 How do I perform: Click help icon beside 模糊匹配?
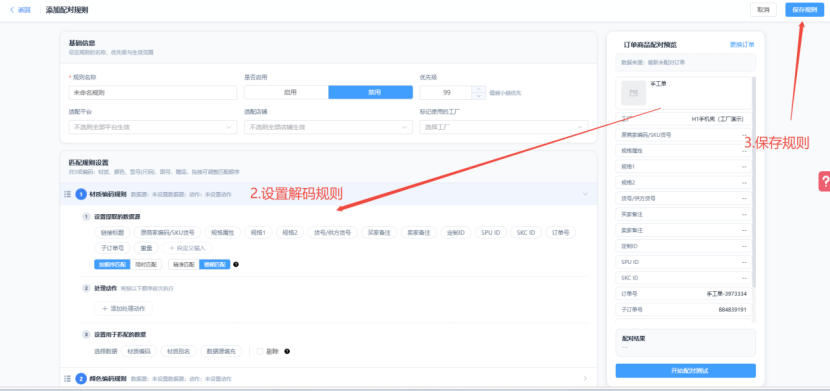click(x=236, y=265)
